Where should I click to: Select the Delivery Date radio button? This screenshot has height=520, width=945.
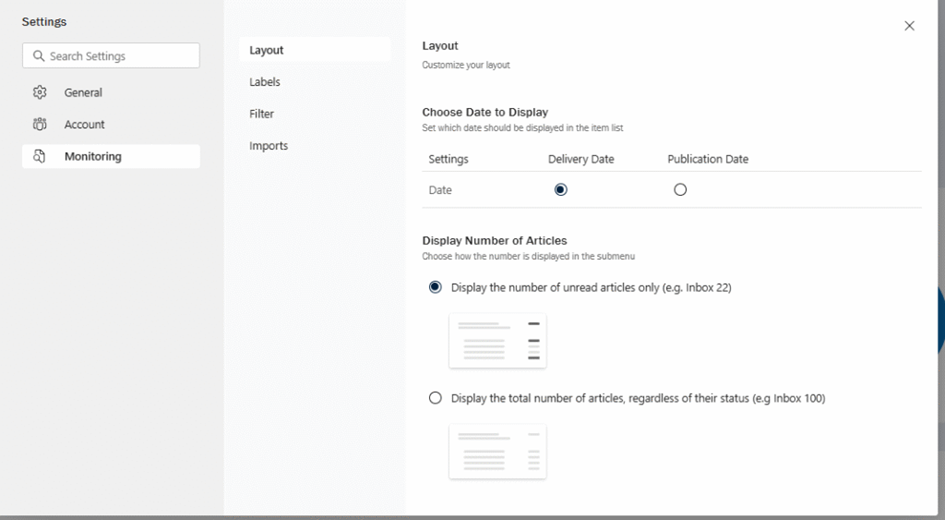[560, 190]
